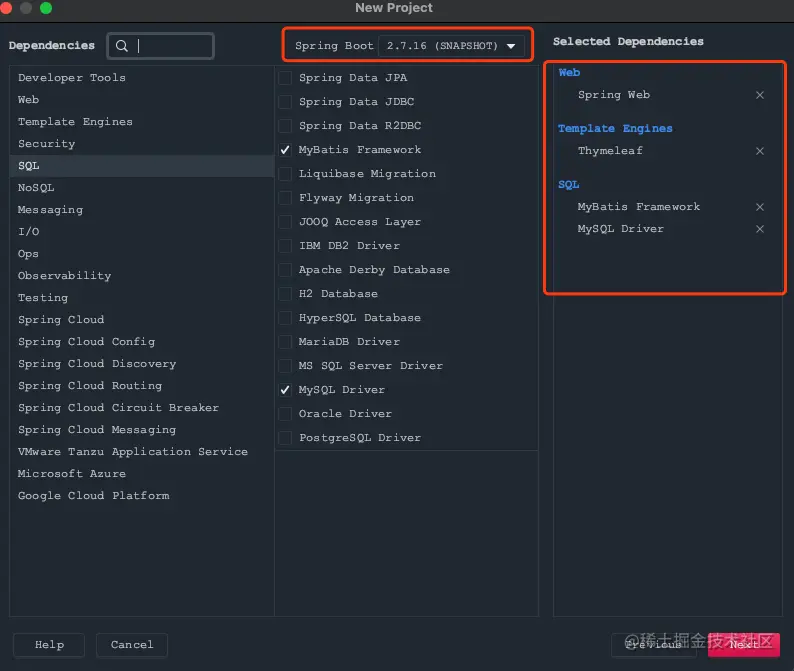Select Microsoft Azure category
This screenshot has width=794, height=671.
coord(142,473)
